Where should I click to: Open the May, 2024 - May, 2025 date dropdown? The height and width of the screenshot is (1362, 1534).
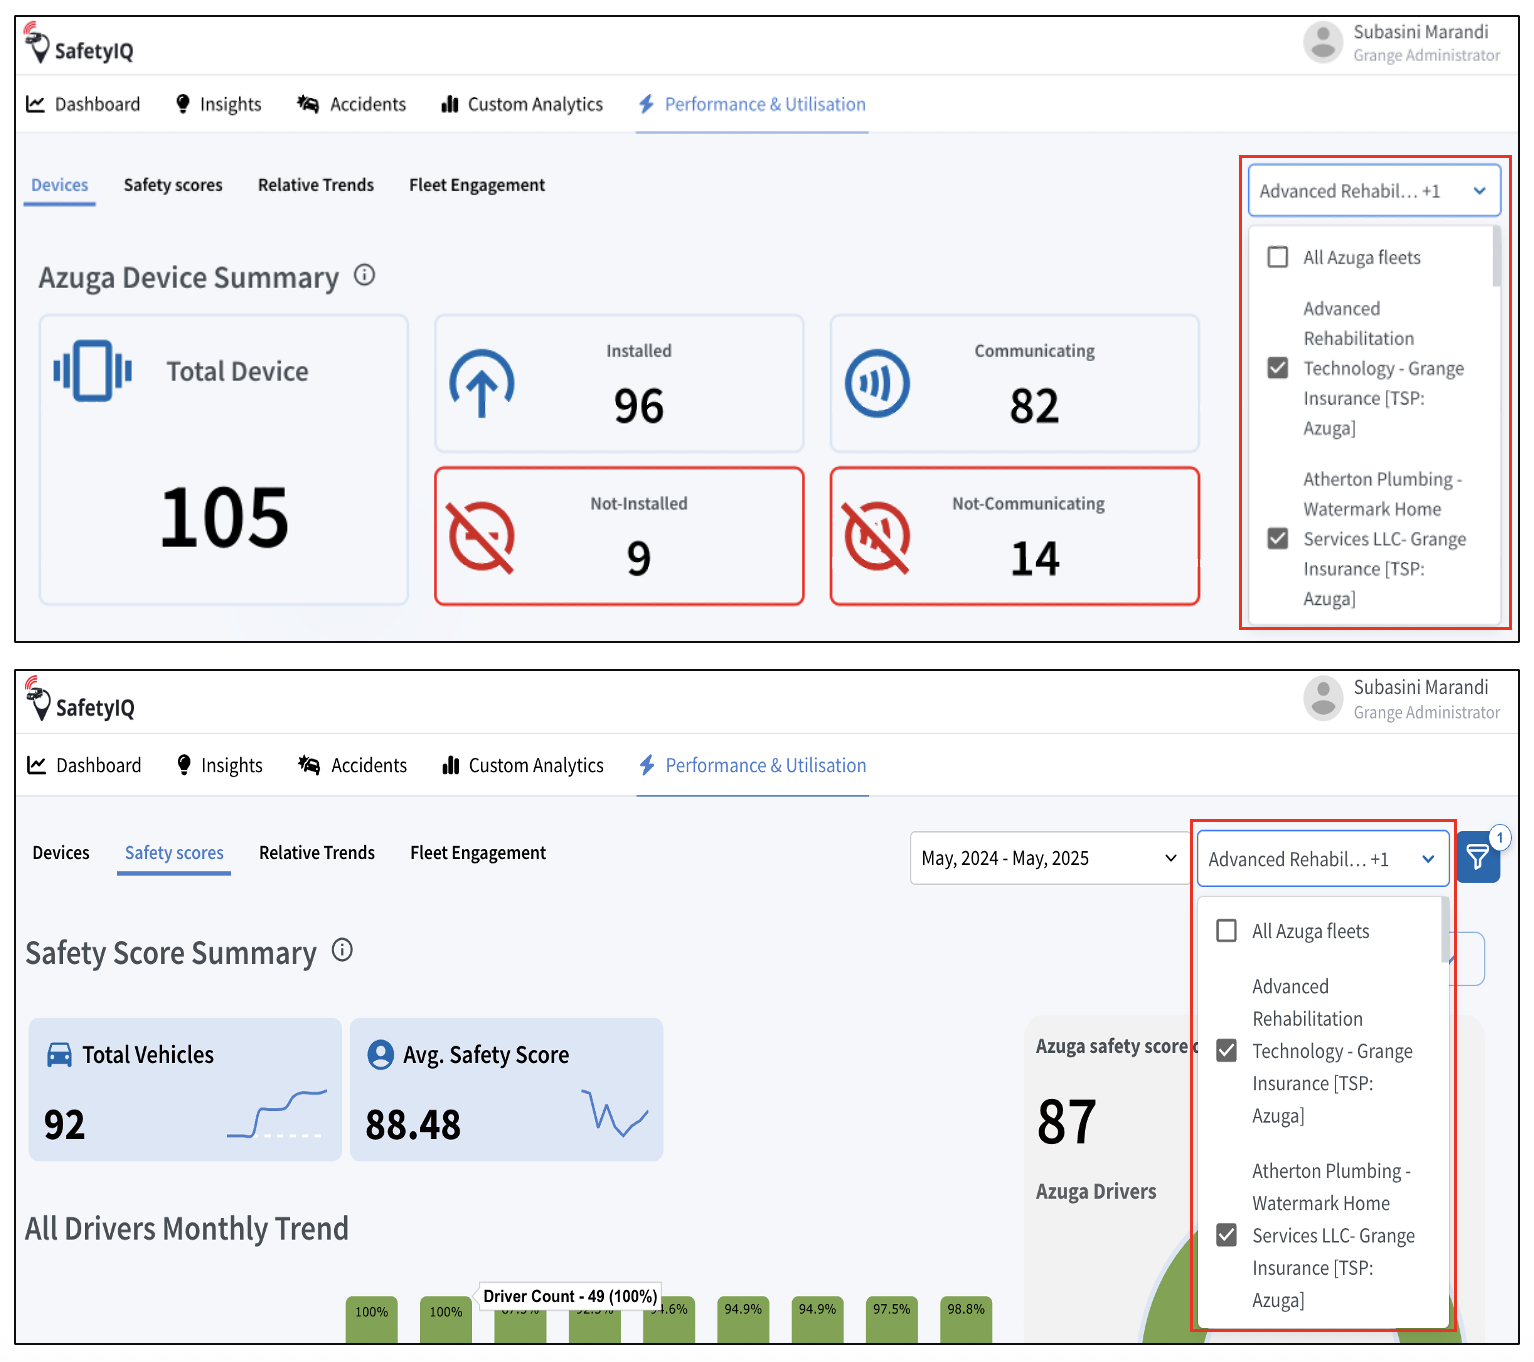point(1050,858)
